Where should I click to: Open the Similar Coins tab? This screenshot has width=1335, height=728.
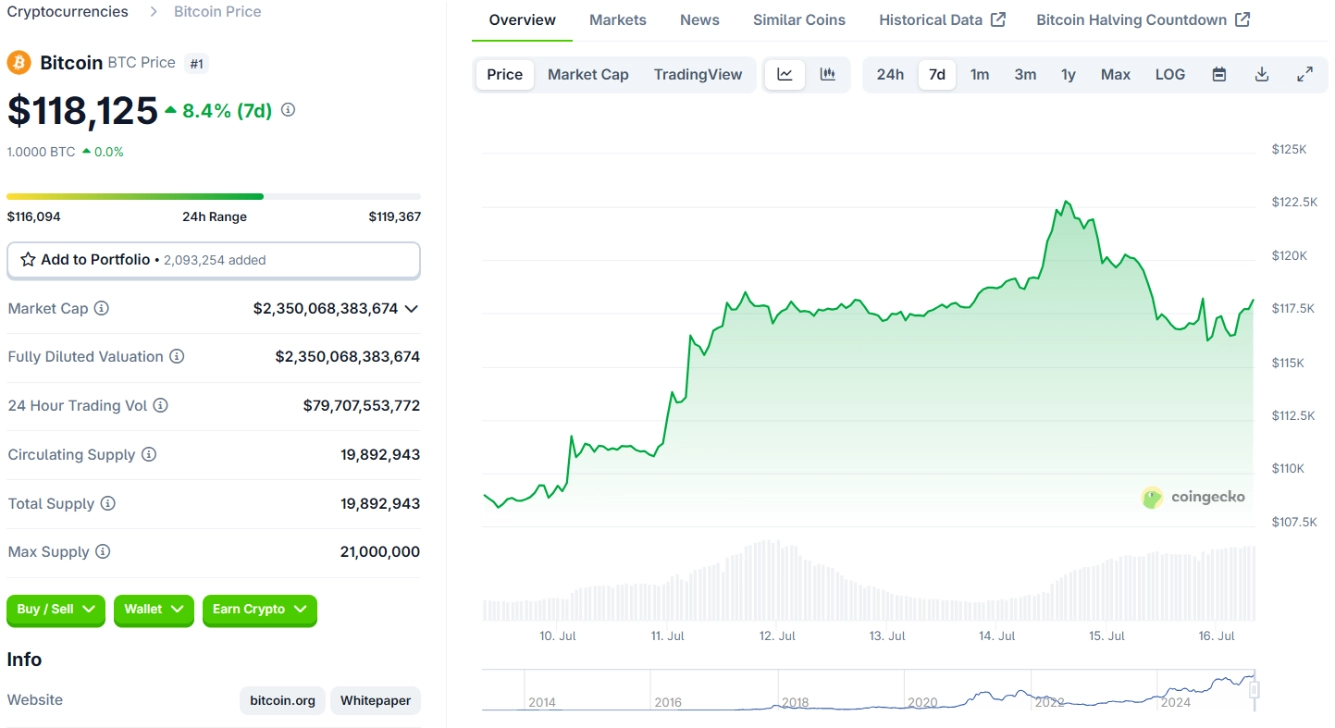pyautogui.click(x=799, y=20)
